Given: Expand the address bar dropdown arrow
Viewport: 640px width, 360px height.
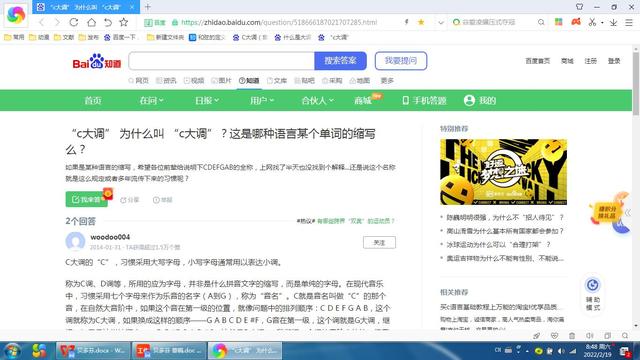Looking at the screenshot, I should coord(441,23).
